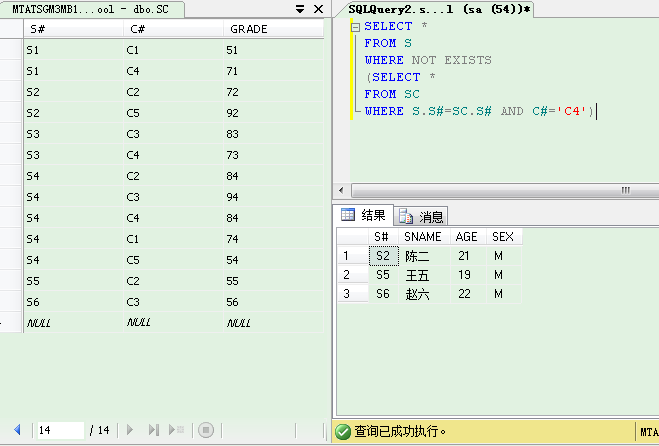This screenshot has width=659, height=446.
Task: Collapse the outer SELECT code block
Action: pyautogui.click(x=355, y=26)
